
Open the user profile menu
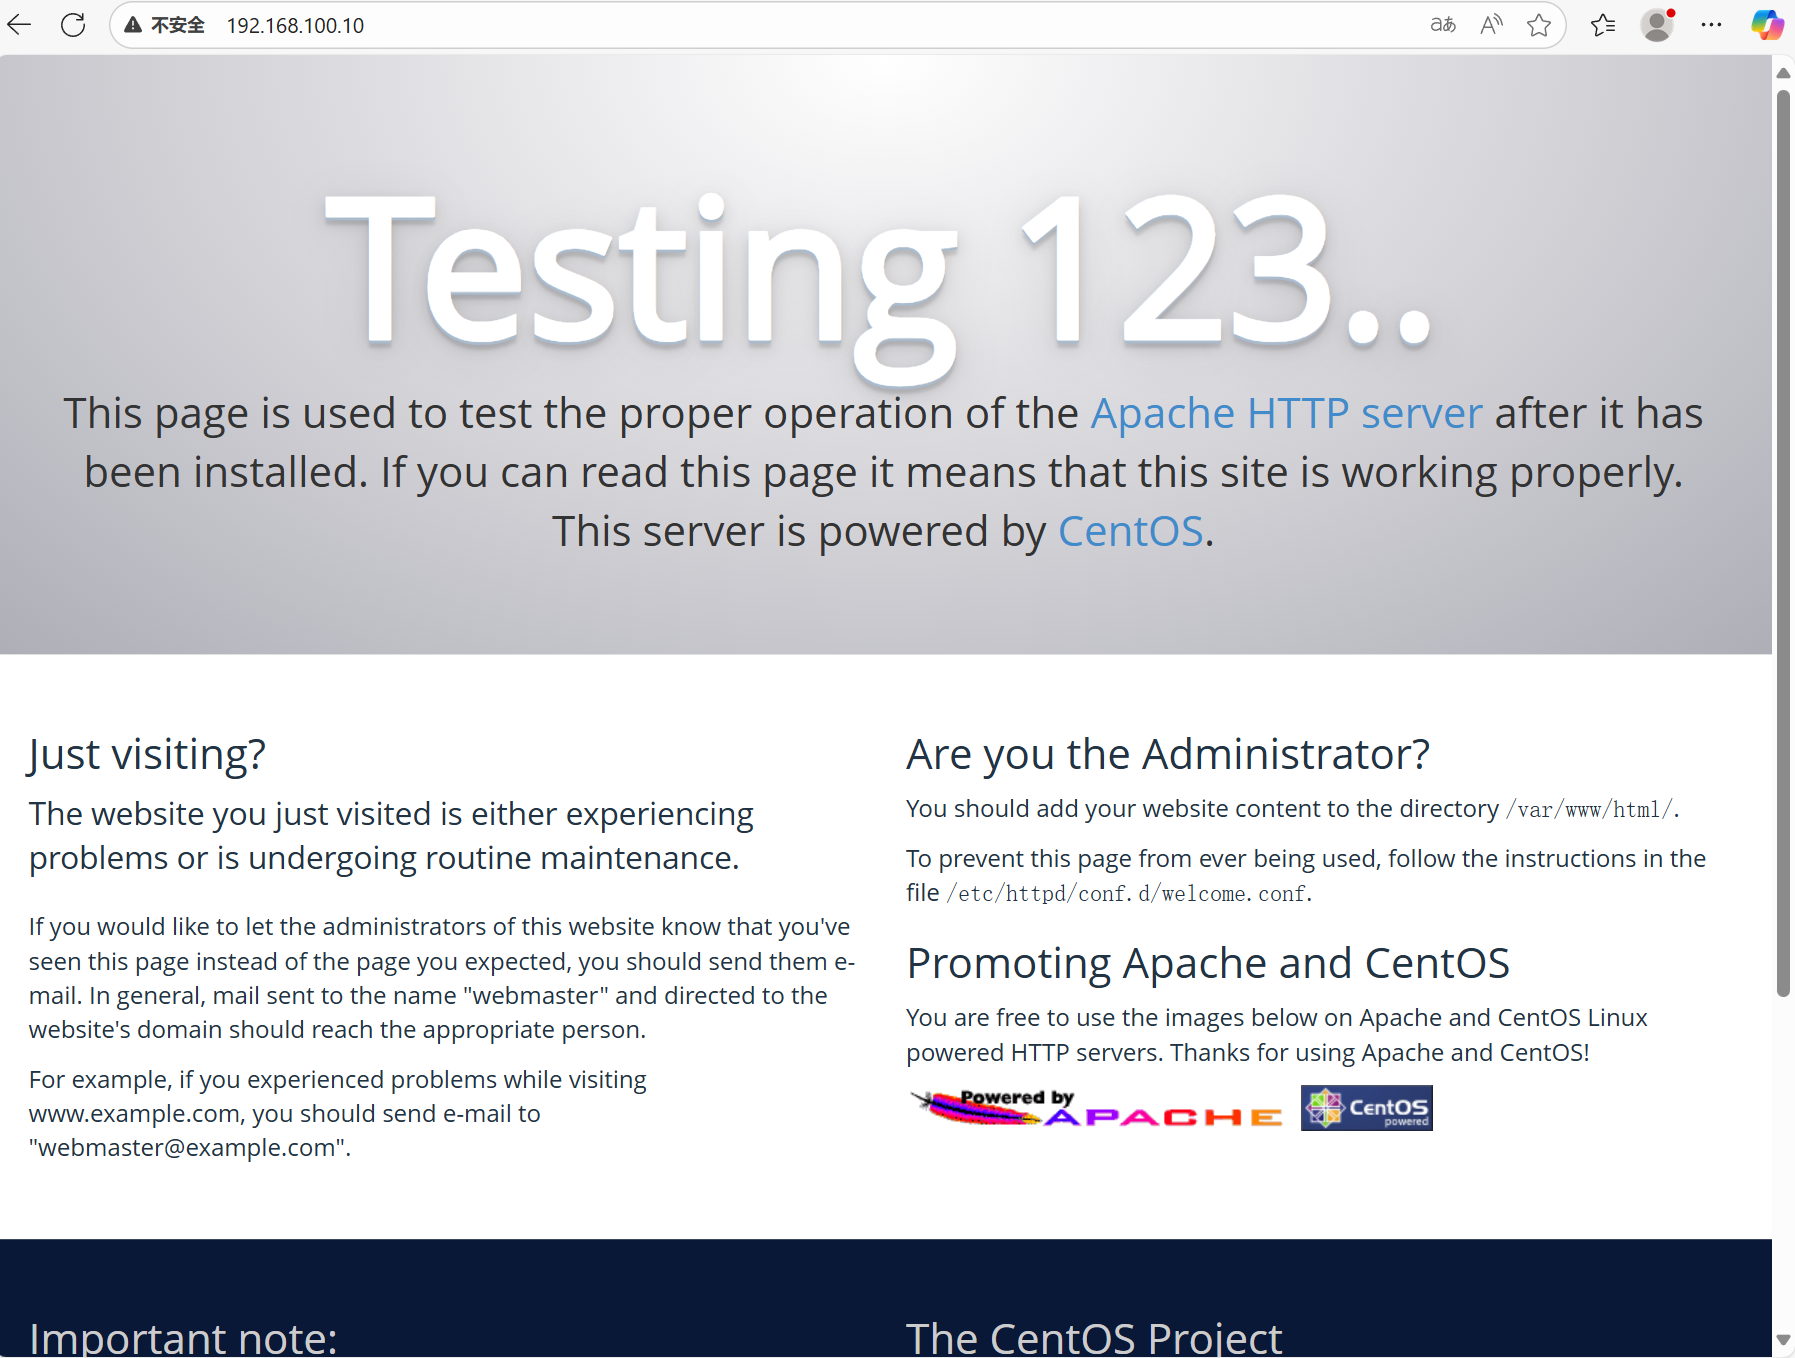tap(1657, 25)
